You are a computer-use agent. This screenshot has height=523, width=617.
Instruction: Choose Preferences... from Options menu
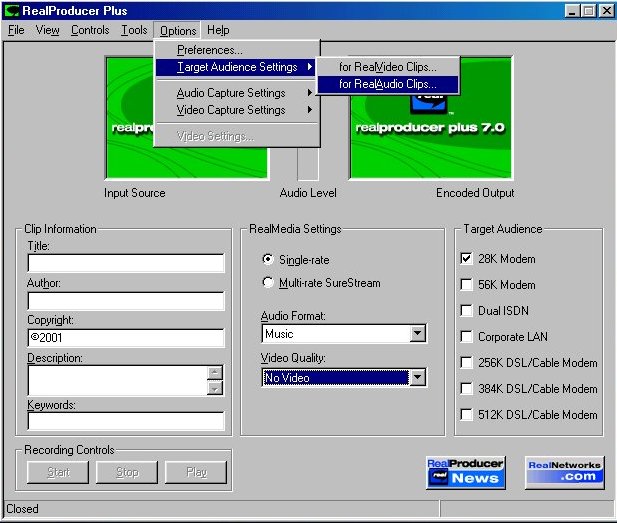[236, 50]
